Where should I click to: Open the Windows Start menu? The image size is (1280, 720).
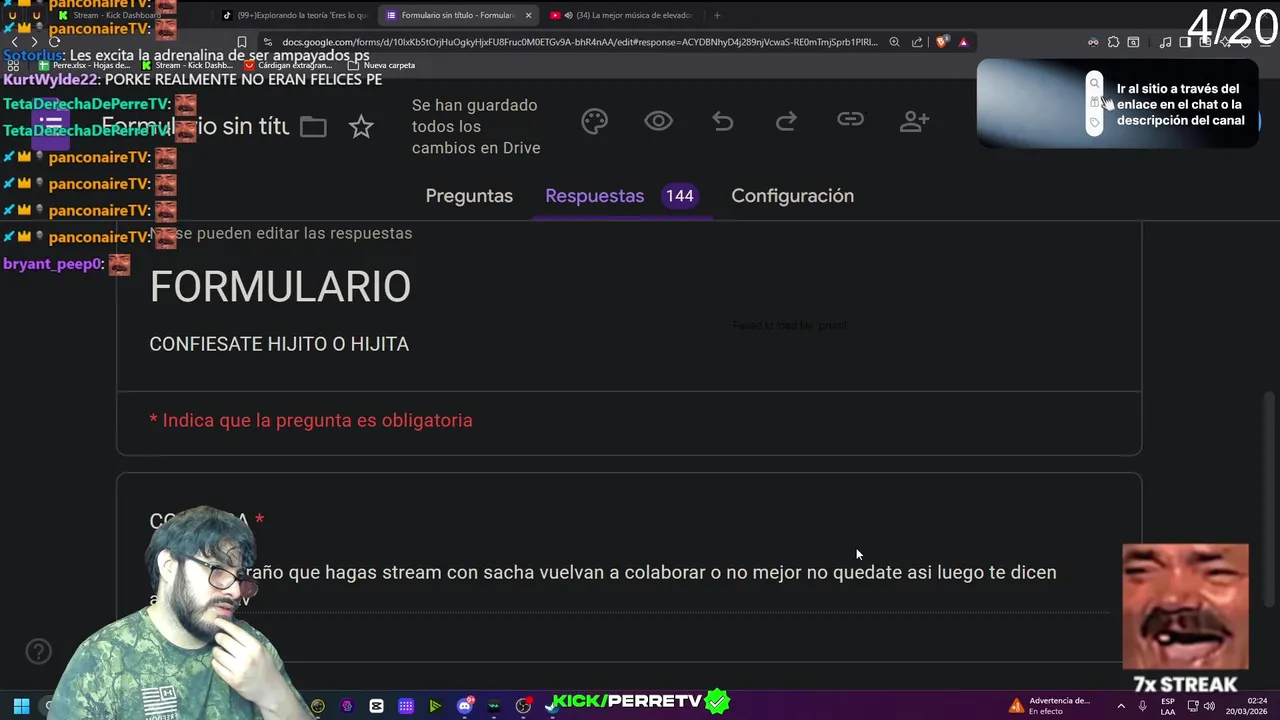pyautogui.click(x=21, y=706)
